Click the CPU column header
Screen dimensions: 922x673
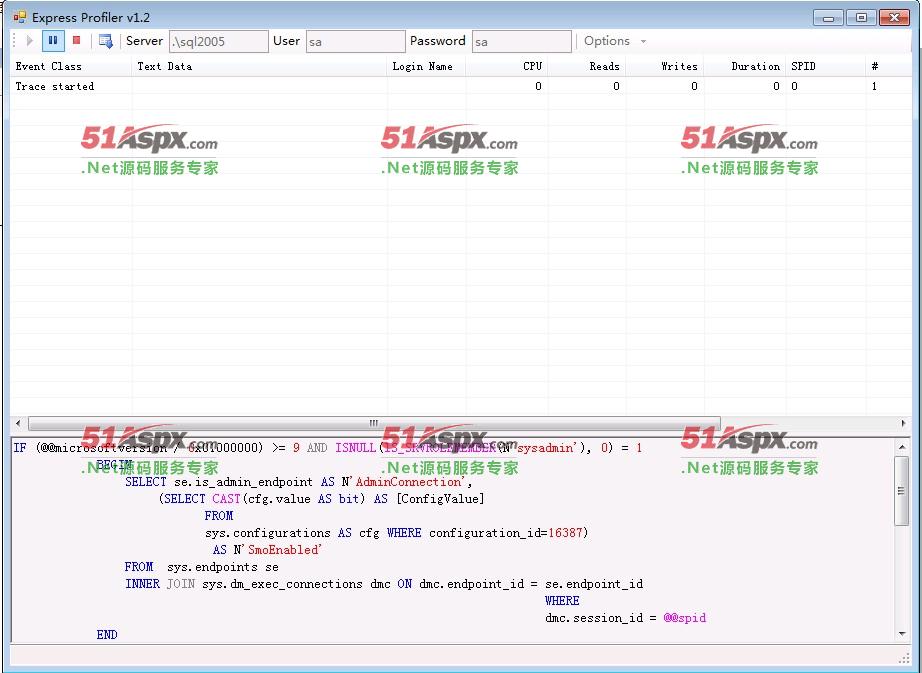(506, 66)
